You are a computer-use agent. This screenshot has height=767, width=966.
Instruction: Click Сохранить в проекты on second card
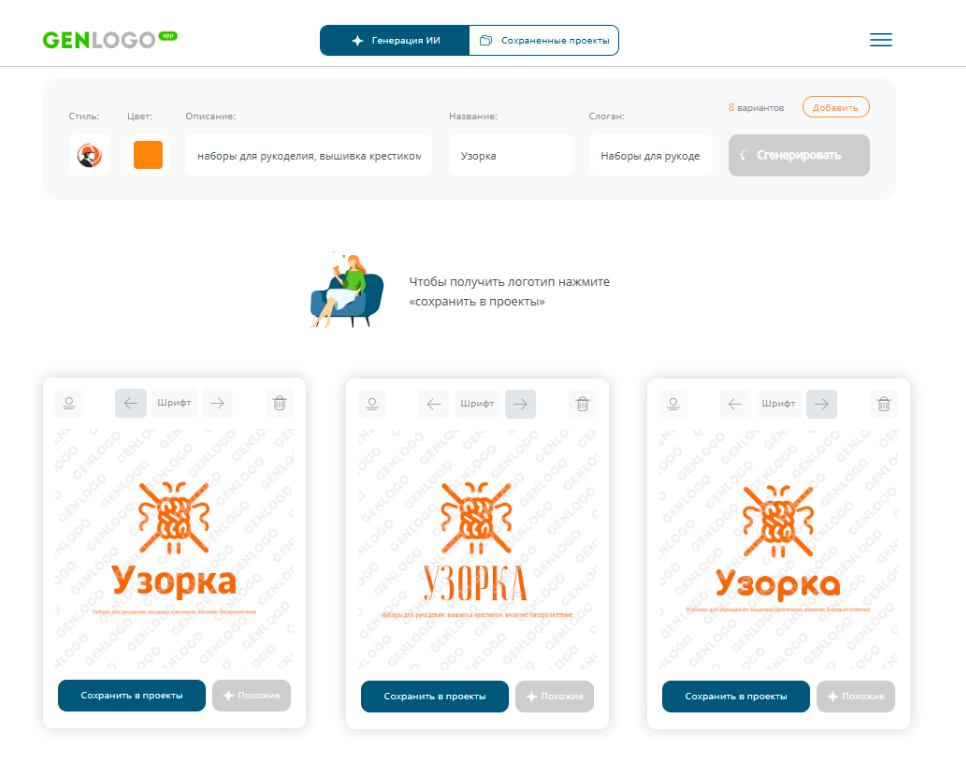coord(434,696)
